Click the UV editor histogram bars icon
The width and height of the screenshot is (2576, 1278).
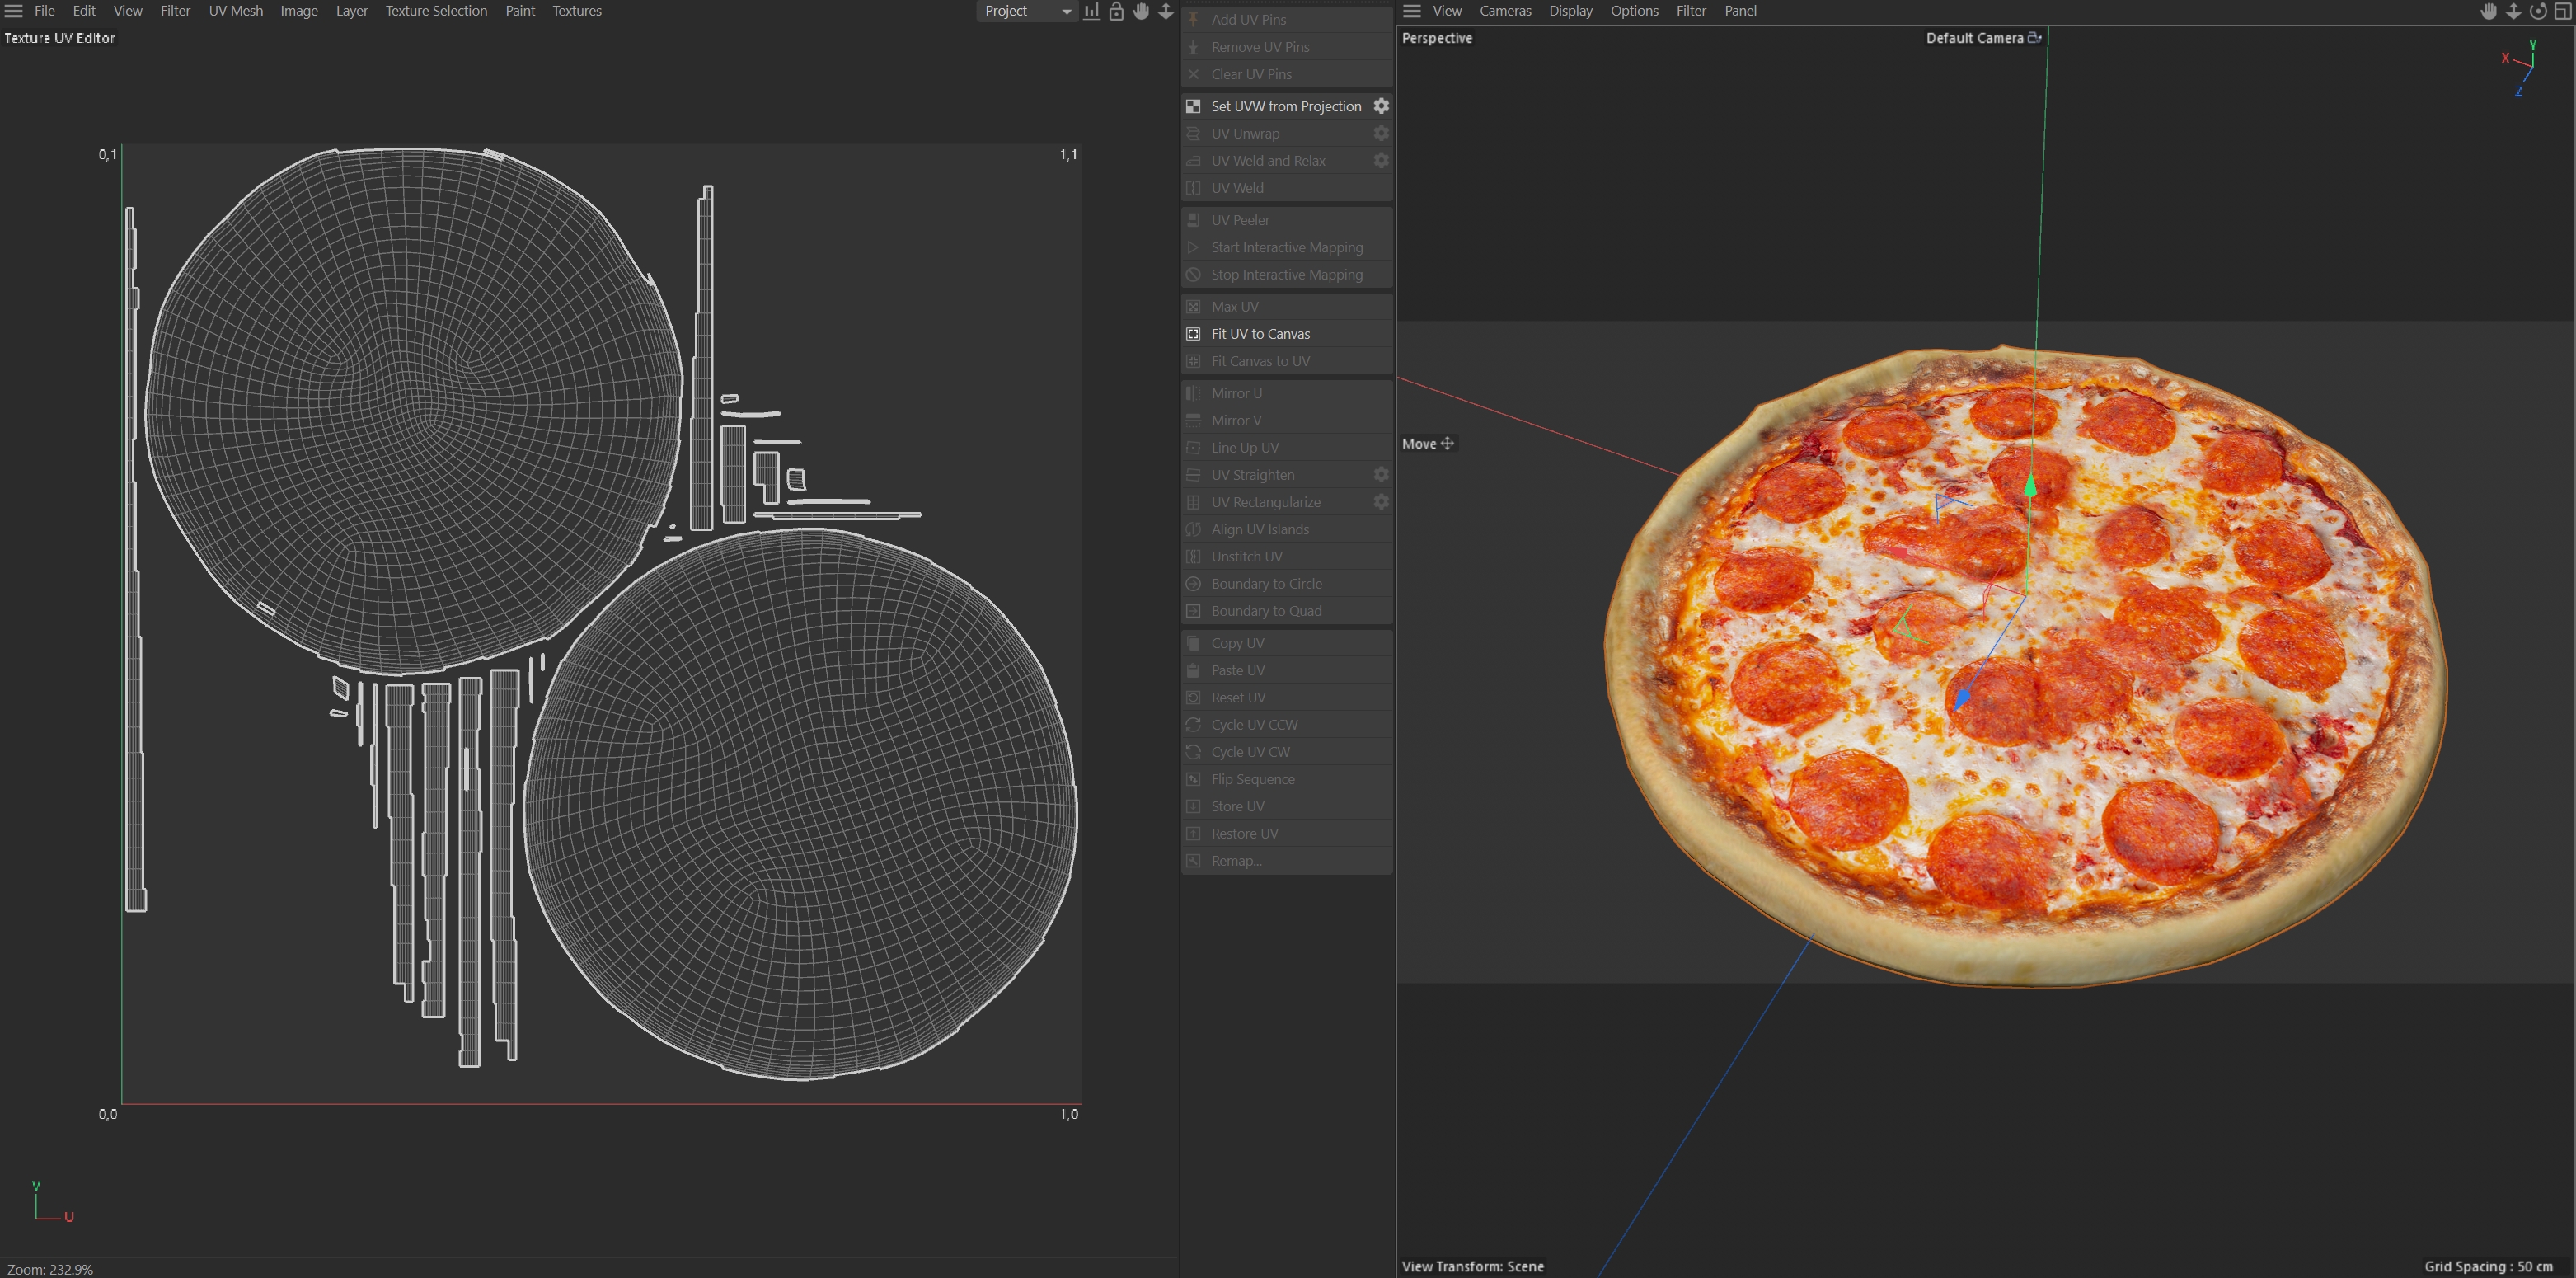1091,11
